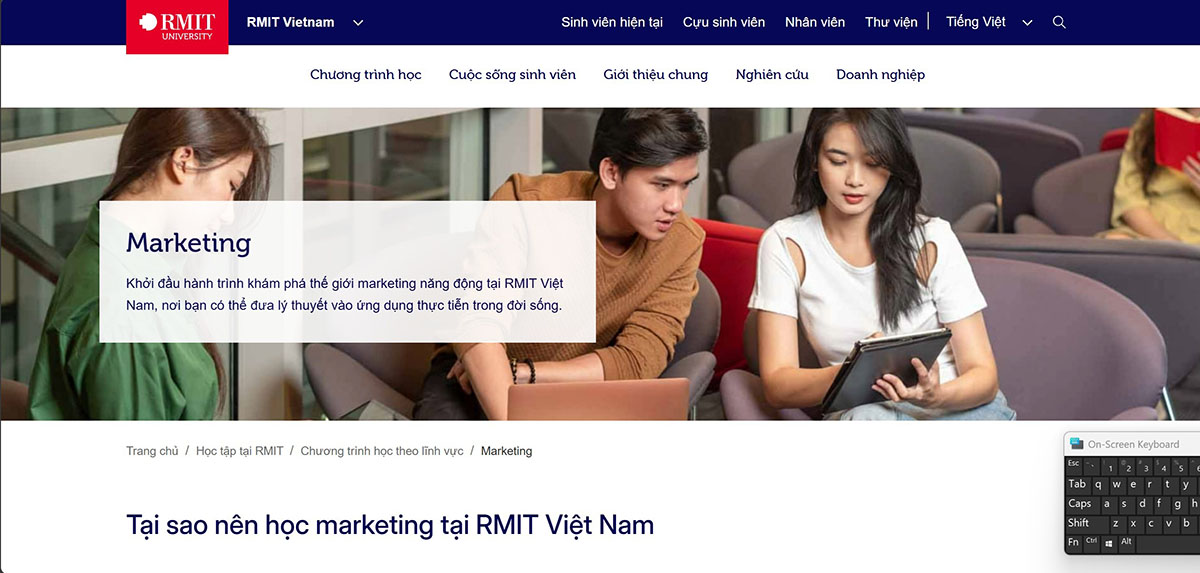Visit the Thư viện link

pos(891,22)
